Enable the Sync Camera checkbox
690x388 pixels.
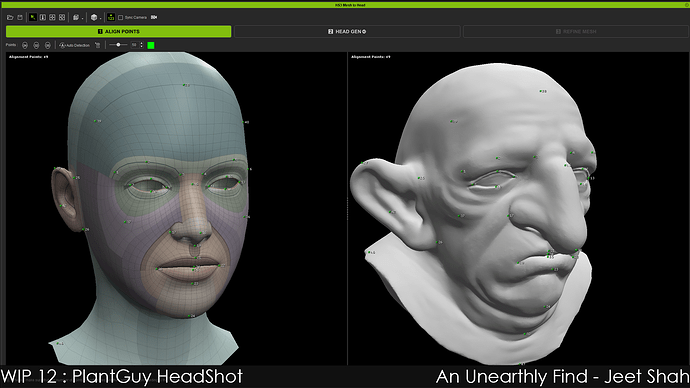click(x=121, y=18)
